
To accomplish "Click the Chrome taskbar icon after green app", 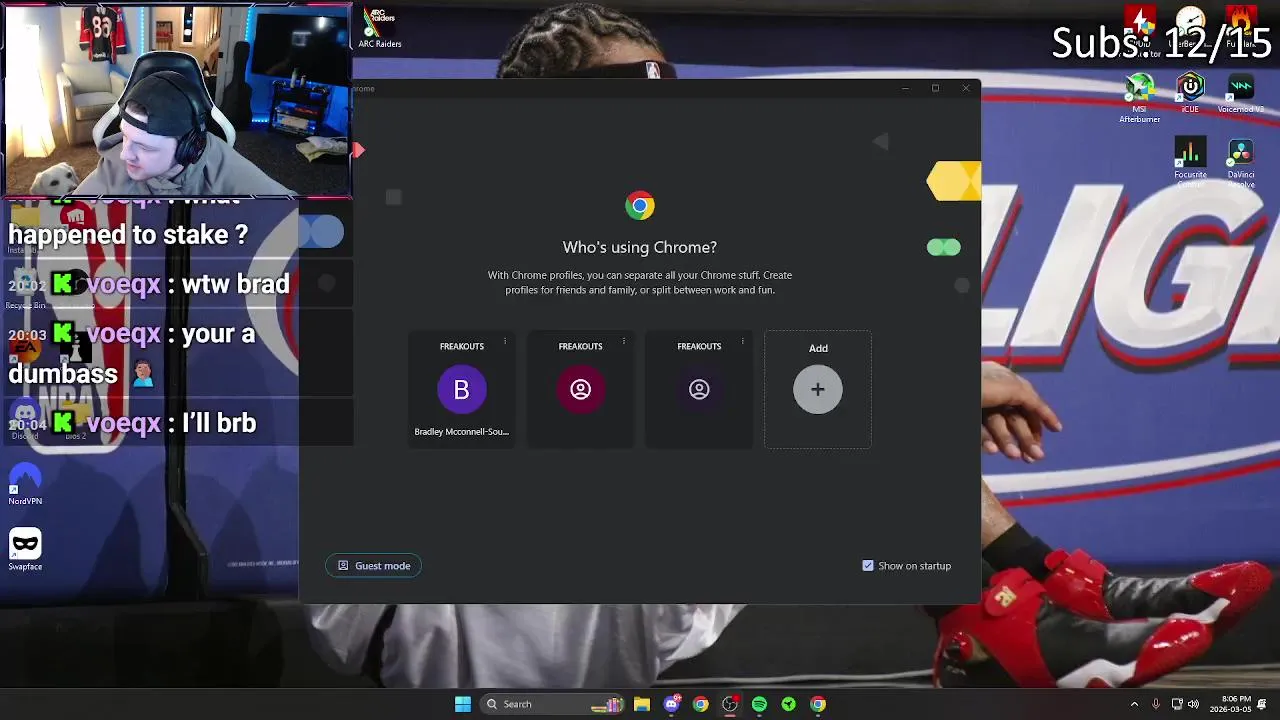I will (x=818, y=704).
